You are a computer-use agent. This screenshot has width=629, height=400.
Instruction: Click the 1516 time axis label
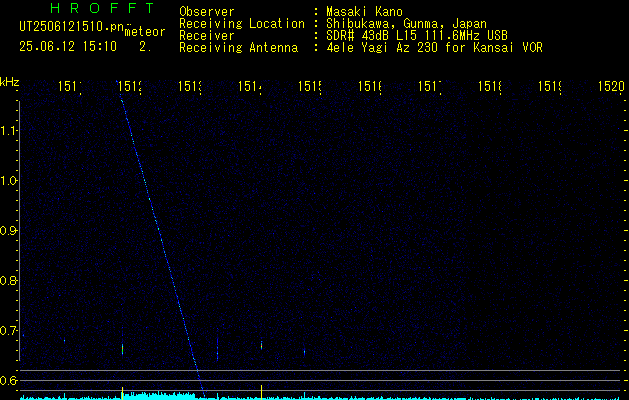point(371,86)
